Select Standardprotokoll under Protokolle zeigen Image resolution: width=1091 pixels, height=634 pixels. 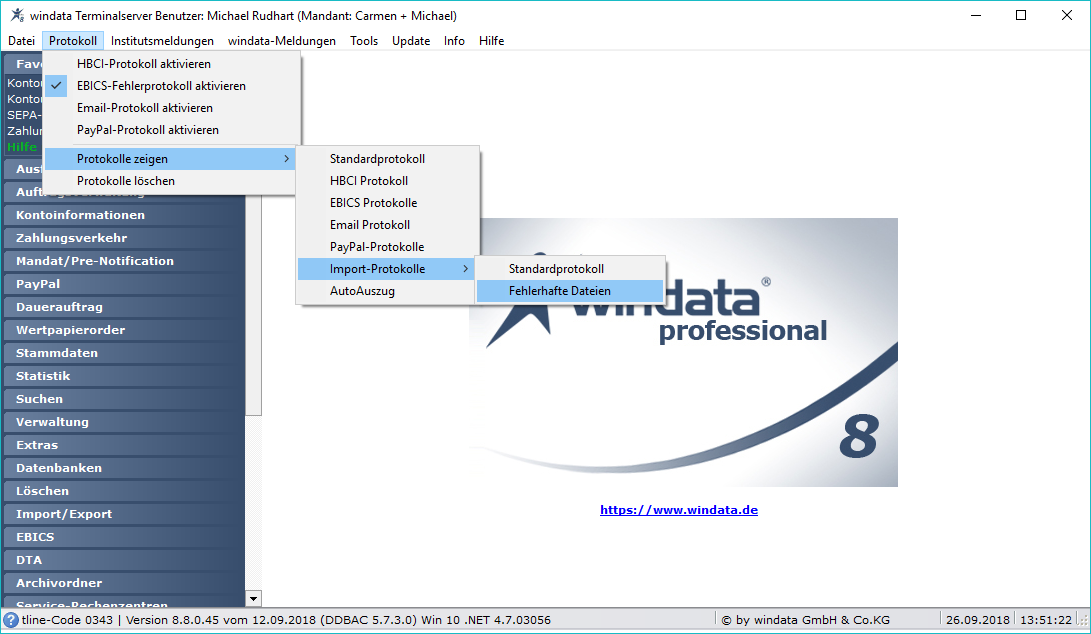(x=386, y=159)
